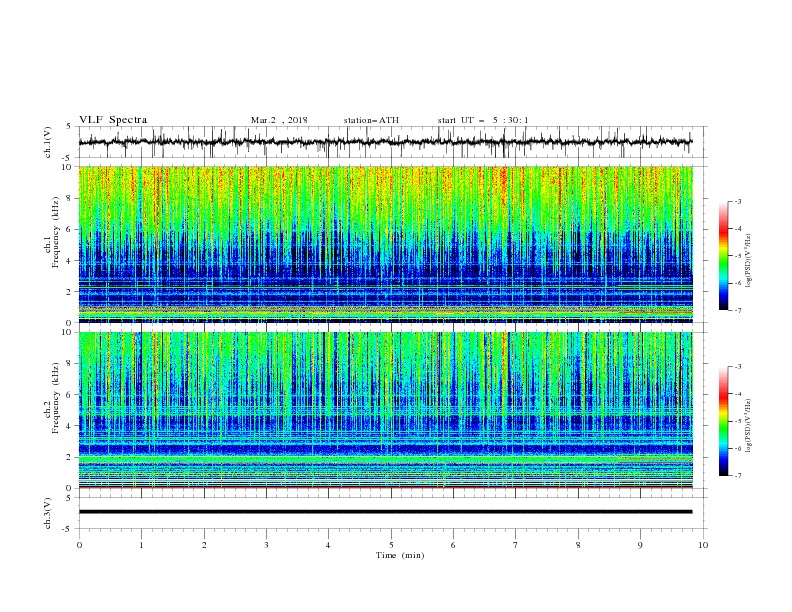This screenshot has height=612, width=792.
Task: Click the "VLF Spectra" plot title
Action: tap(113, 120)
